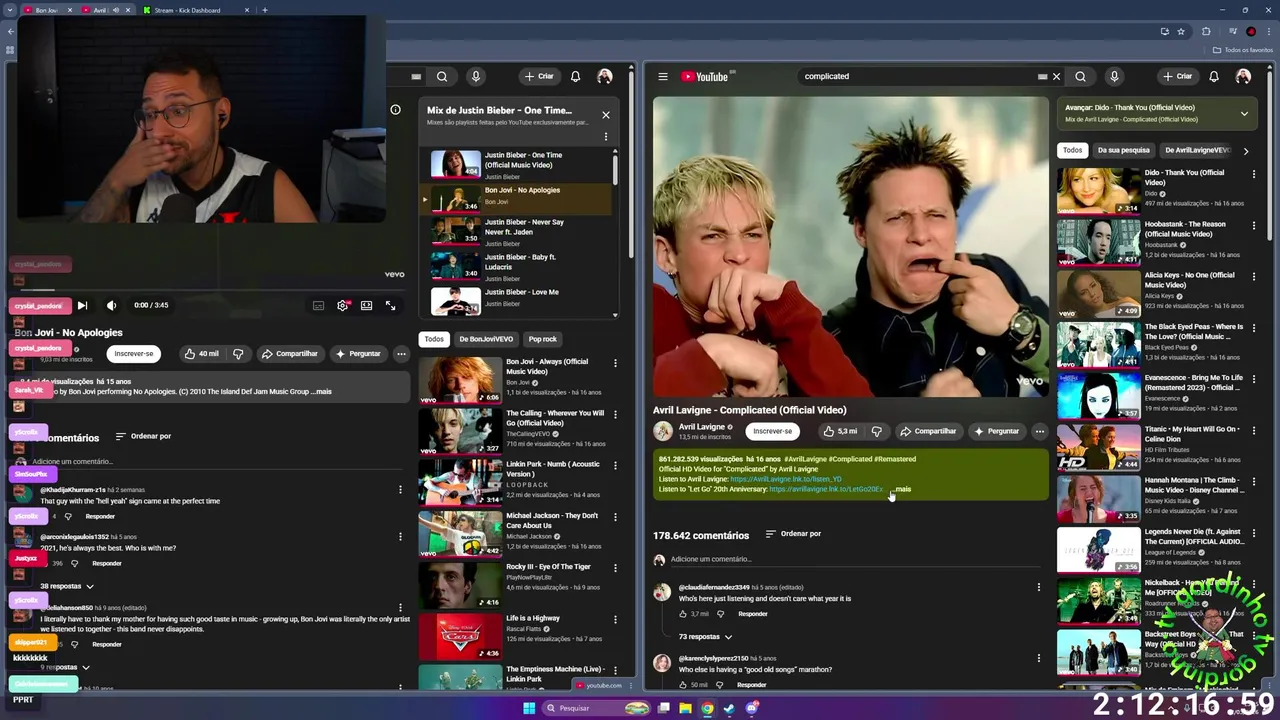1280x720 pixels.
Task: Open the Windows Start button
Action: tap(529, 708)
